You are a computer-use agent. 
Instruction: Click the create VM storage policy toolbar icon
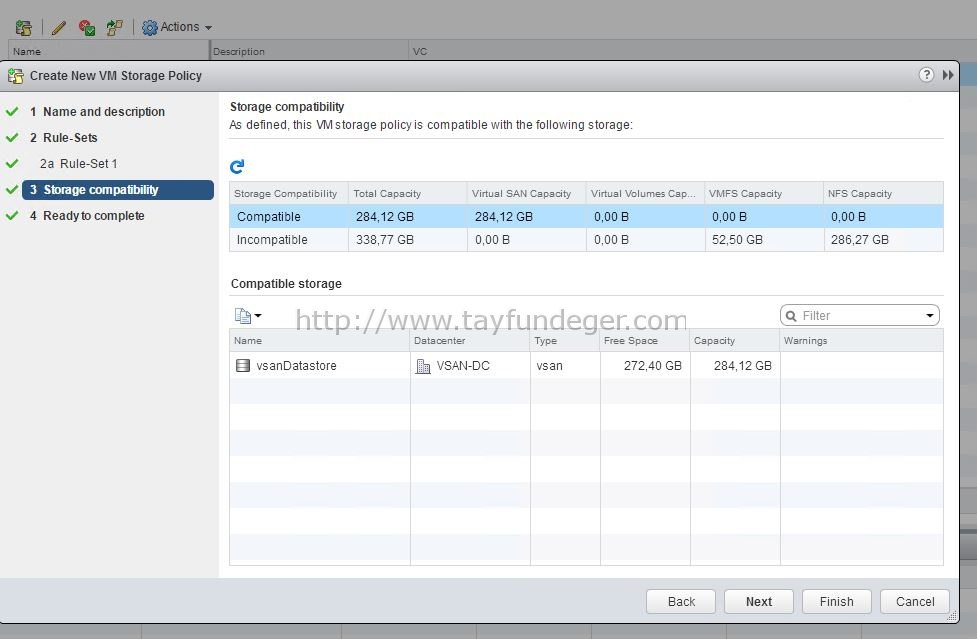point(24,27)
